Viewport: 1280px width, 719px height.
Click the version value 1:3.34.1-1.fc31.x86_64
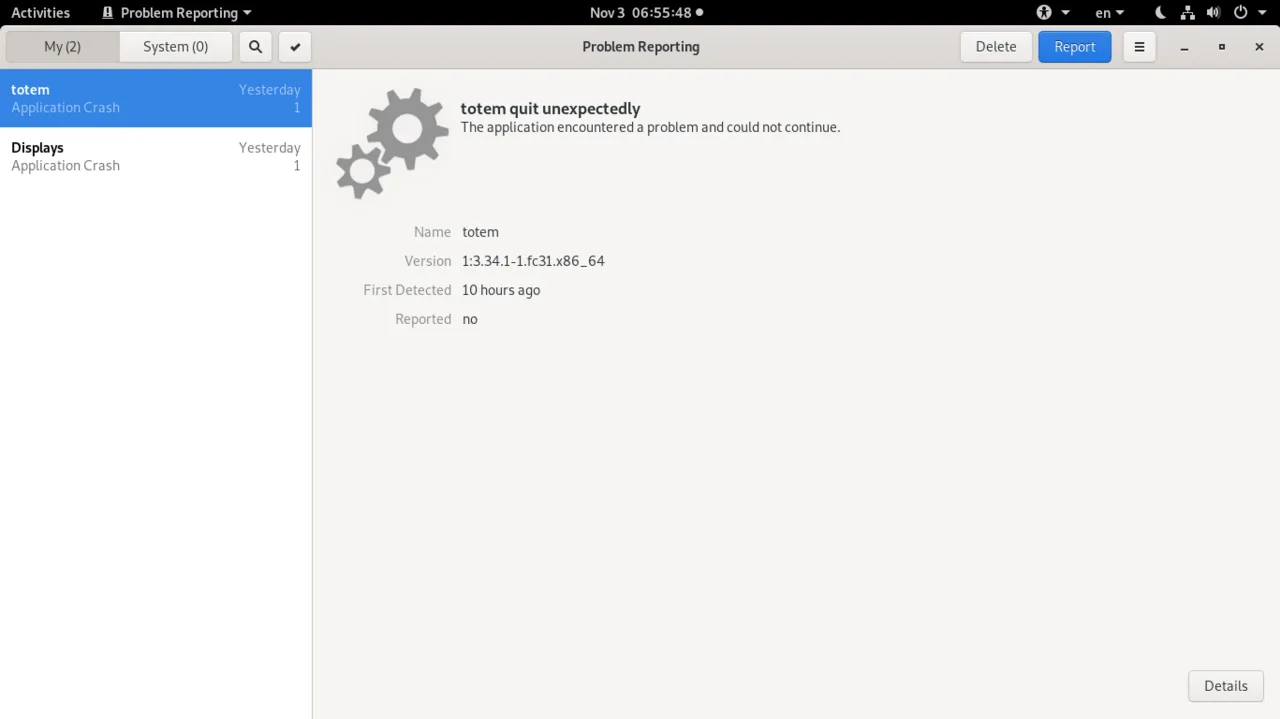pyautogui.click(x=533, y=261)
